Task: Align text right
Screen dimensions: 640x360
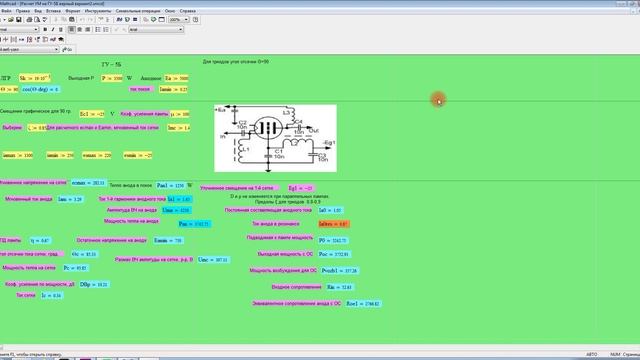Action: pyautogui.click(x=87, y=29)
